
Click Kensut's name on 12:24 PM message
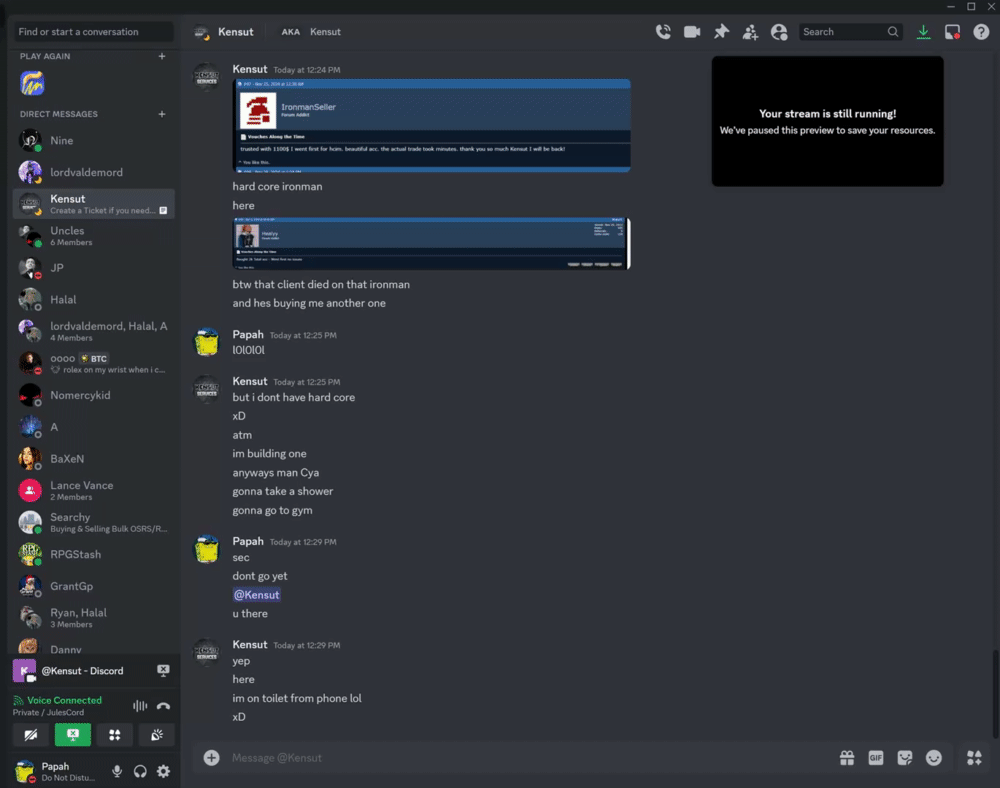[x=250, y=69]
